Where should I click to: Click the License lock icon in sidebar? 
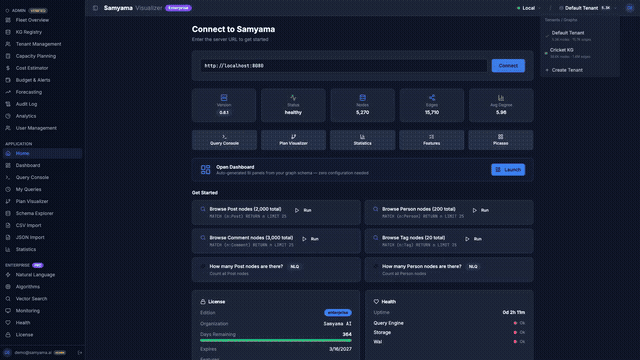pyautogui.click(x=8, y=335)
